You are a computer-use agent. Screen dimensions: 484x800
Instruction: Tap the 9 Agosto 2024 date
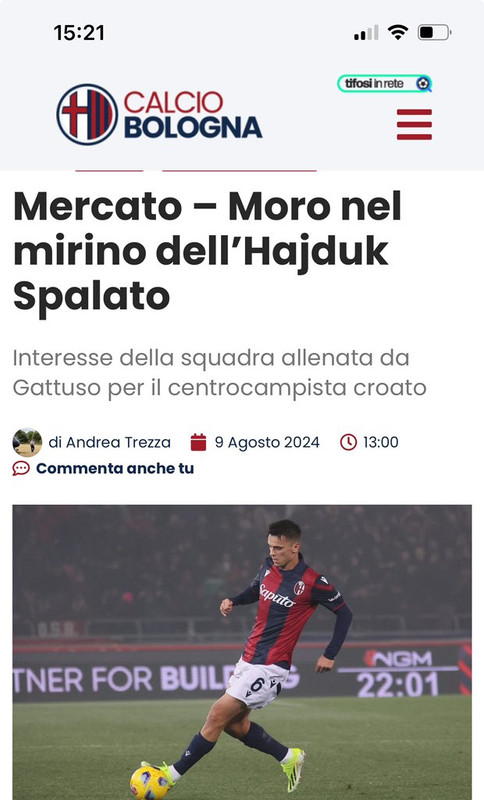tap(267, 442)
